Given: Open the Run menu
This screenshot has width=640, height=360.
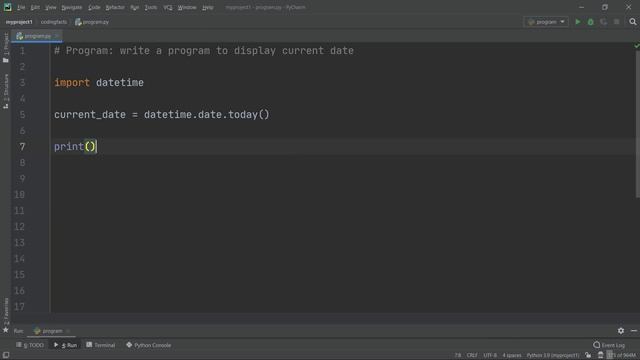Looking at the screenshot, I should pos(134,7).
